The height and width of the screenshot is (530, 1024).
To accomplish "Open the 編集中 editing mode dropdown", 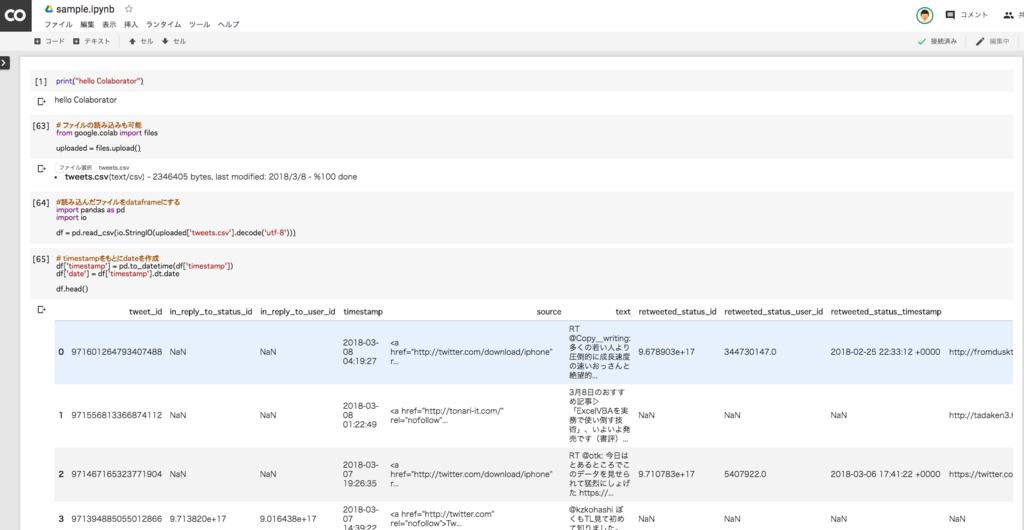I will tap(992, 41).
